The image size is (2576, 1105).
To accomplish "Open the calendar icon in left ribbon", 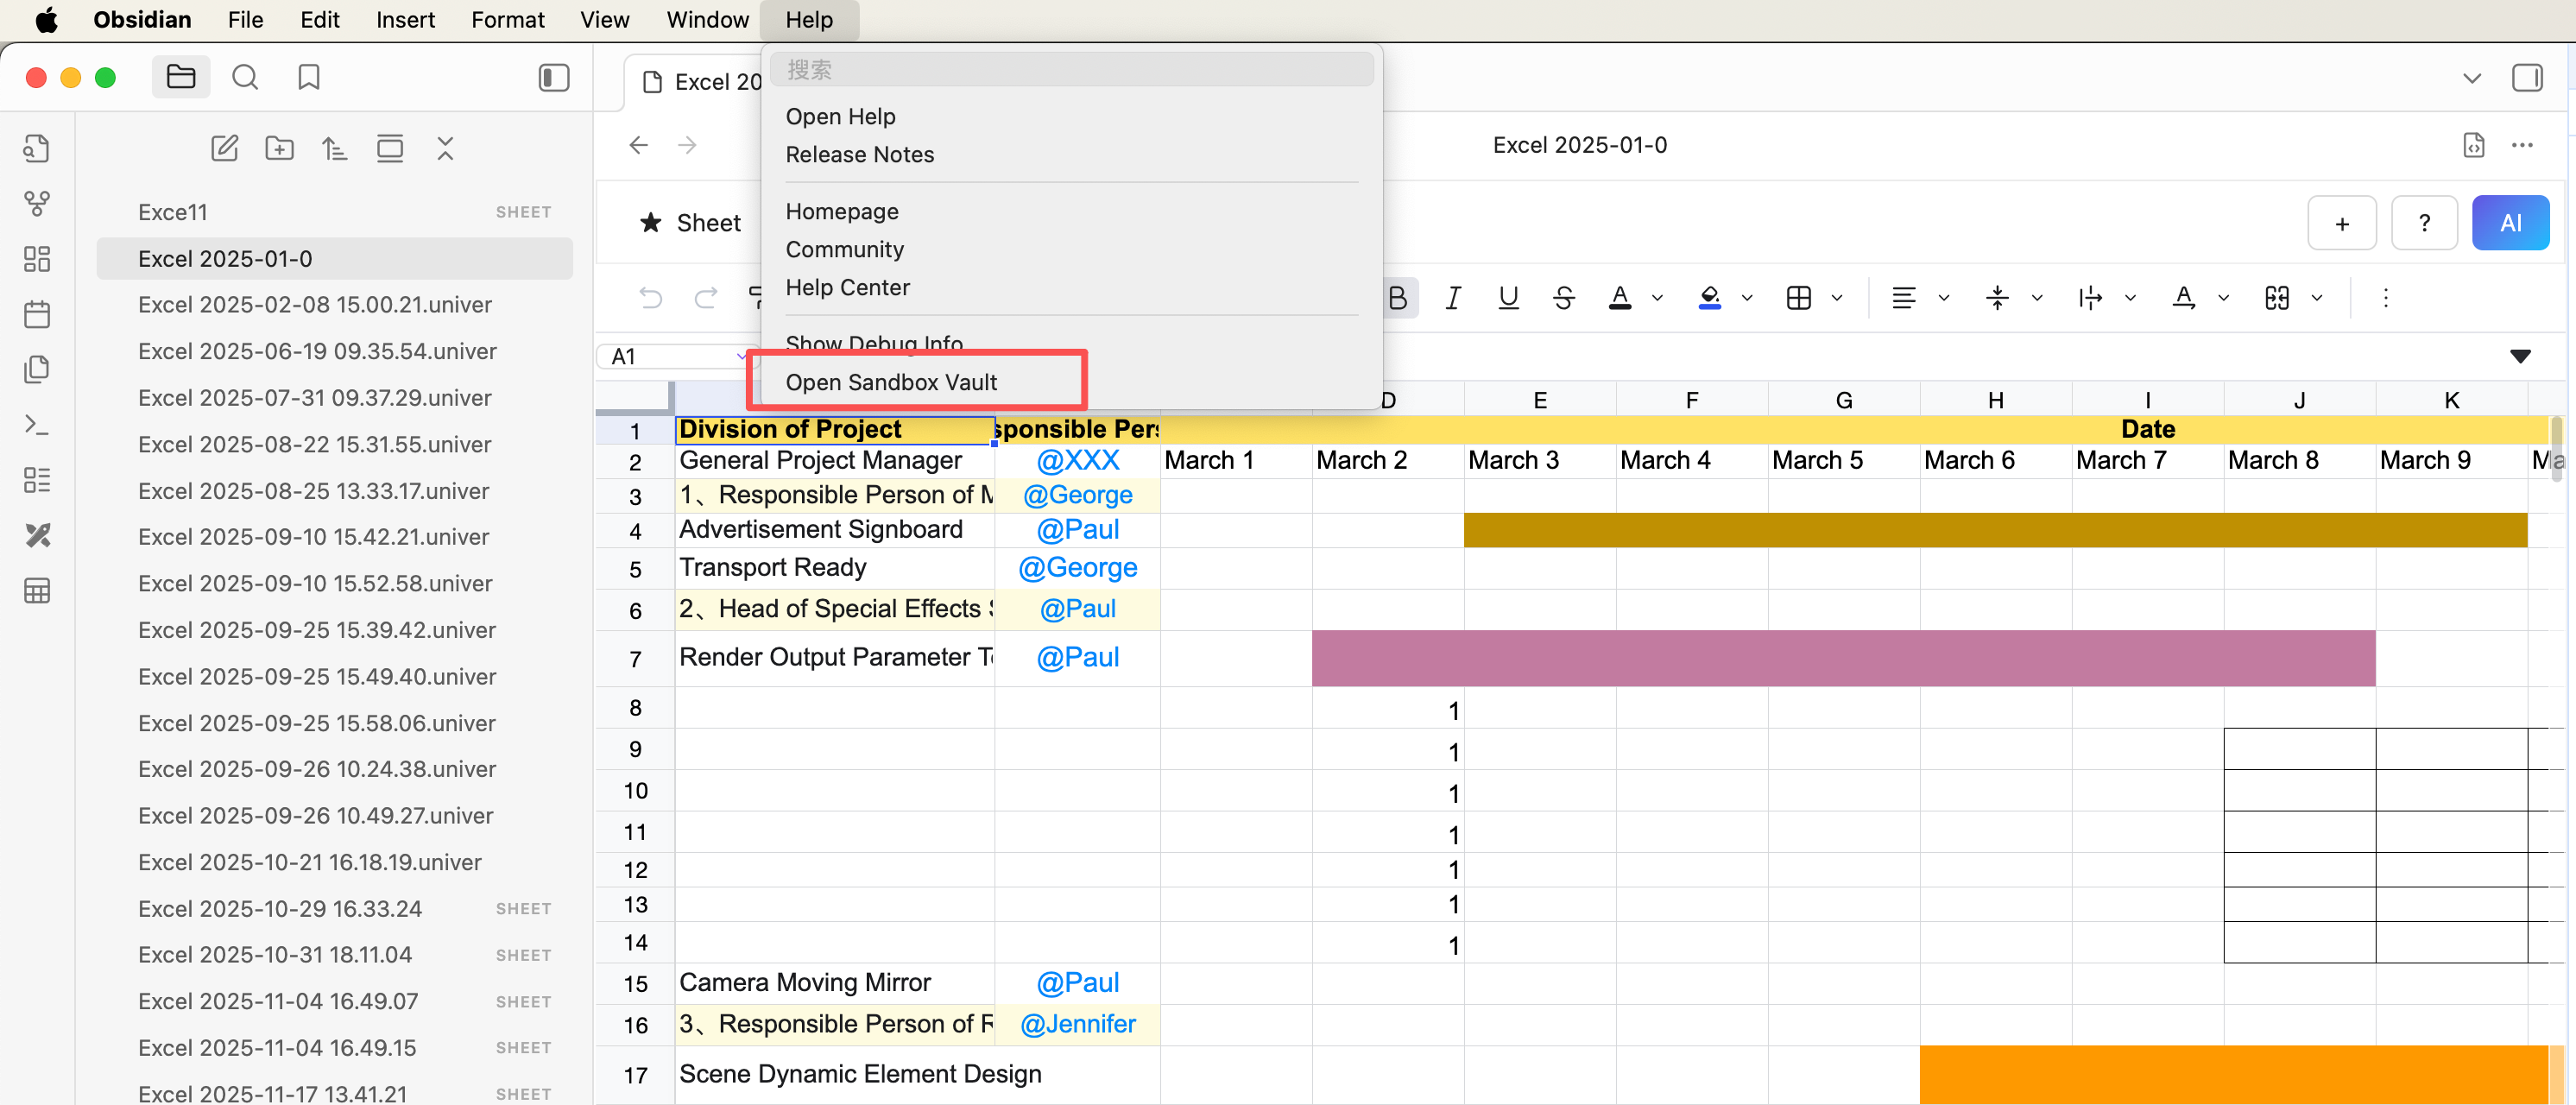I will [x=37, y=314].
